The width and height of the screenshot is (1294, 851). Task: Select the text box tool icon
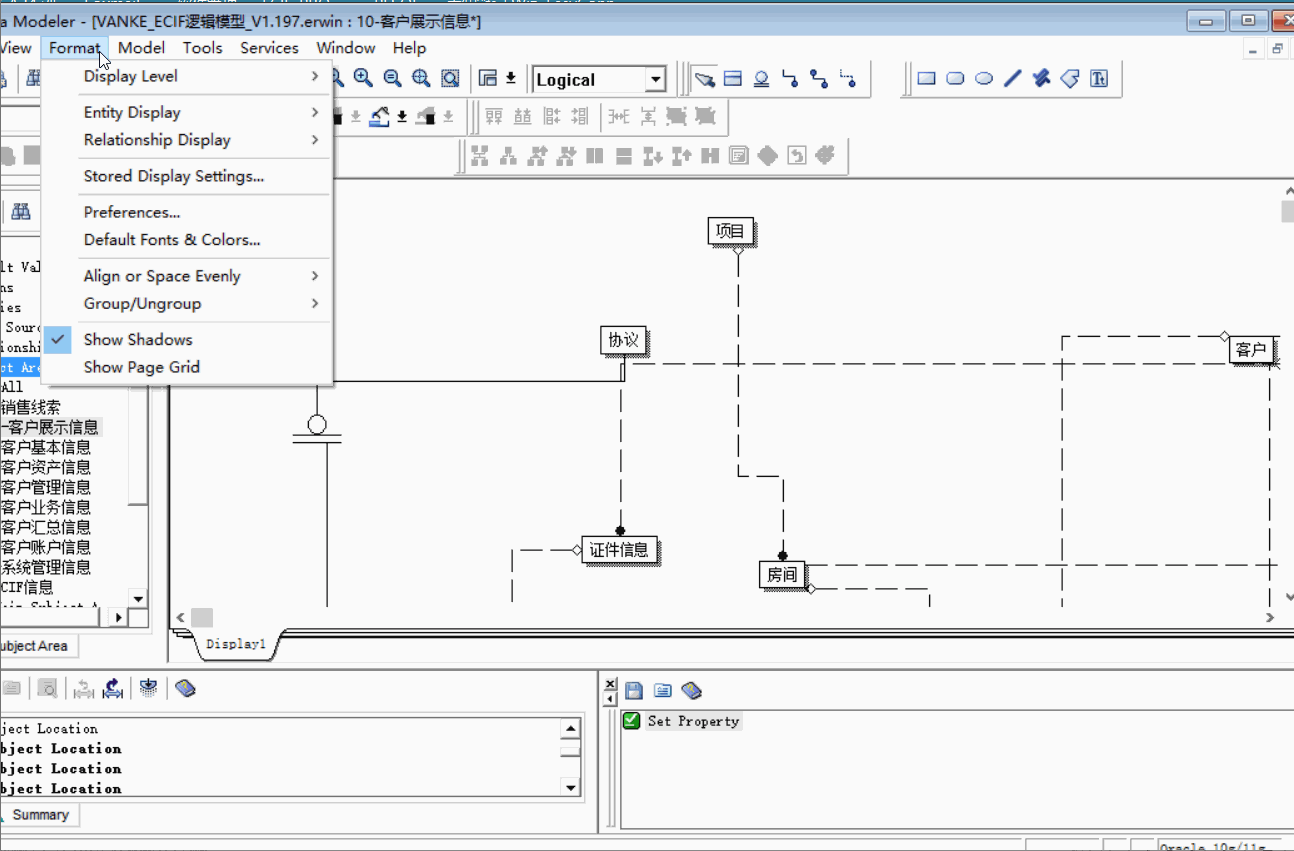(x=1099, y=79)
